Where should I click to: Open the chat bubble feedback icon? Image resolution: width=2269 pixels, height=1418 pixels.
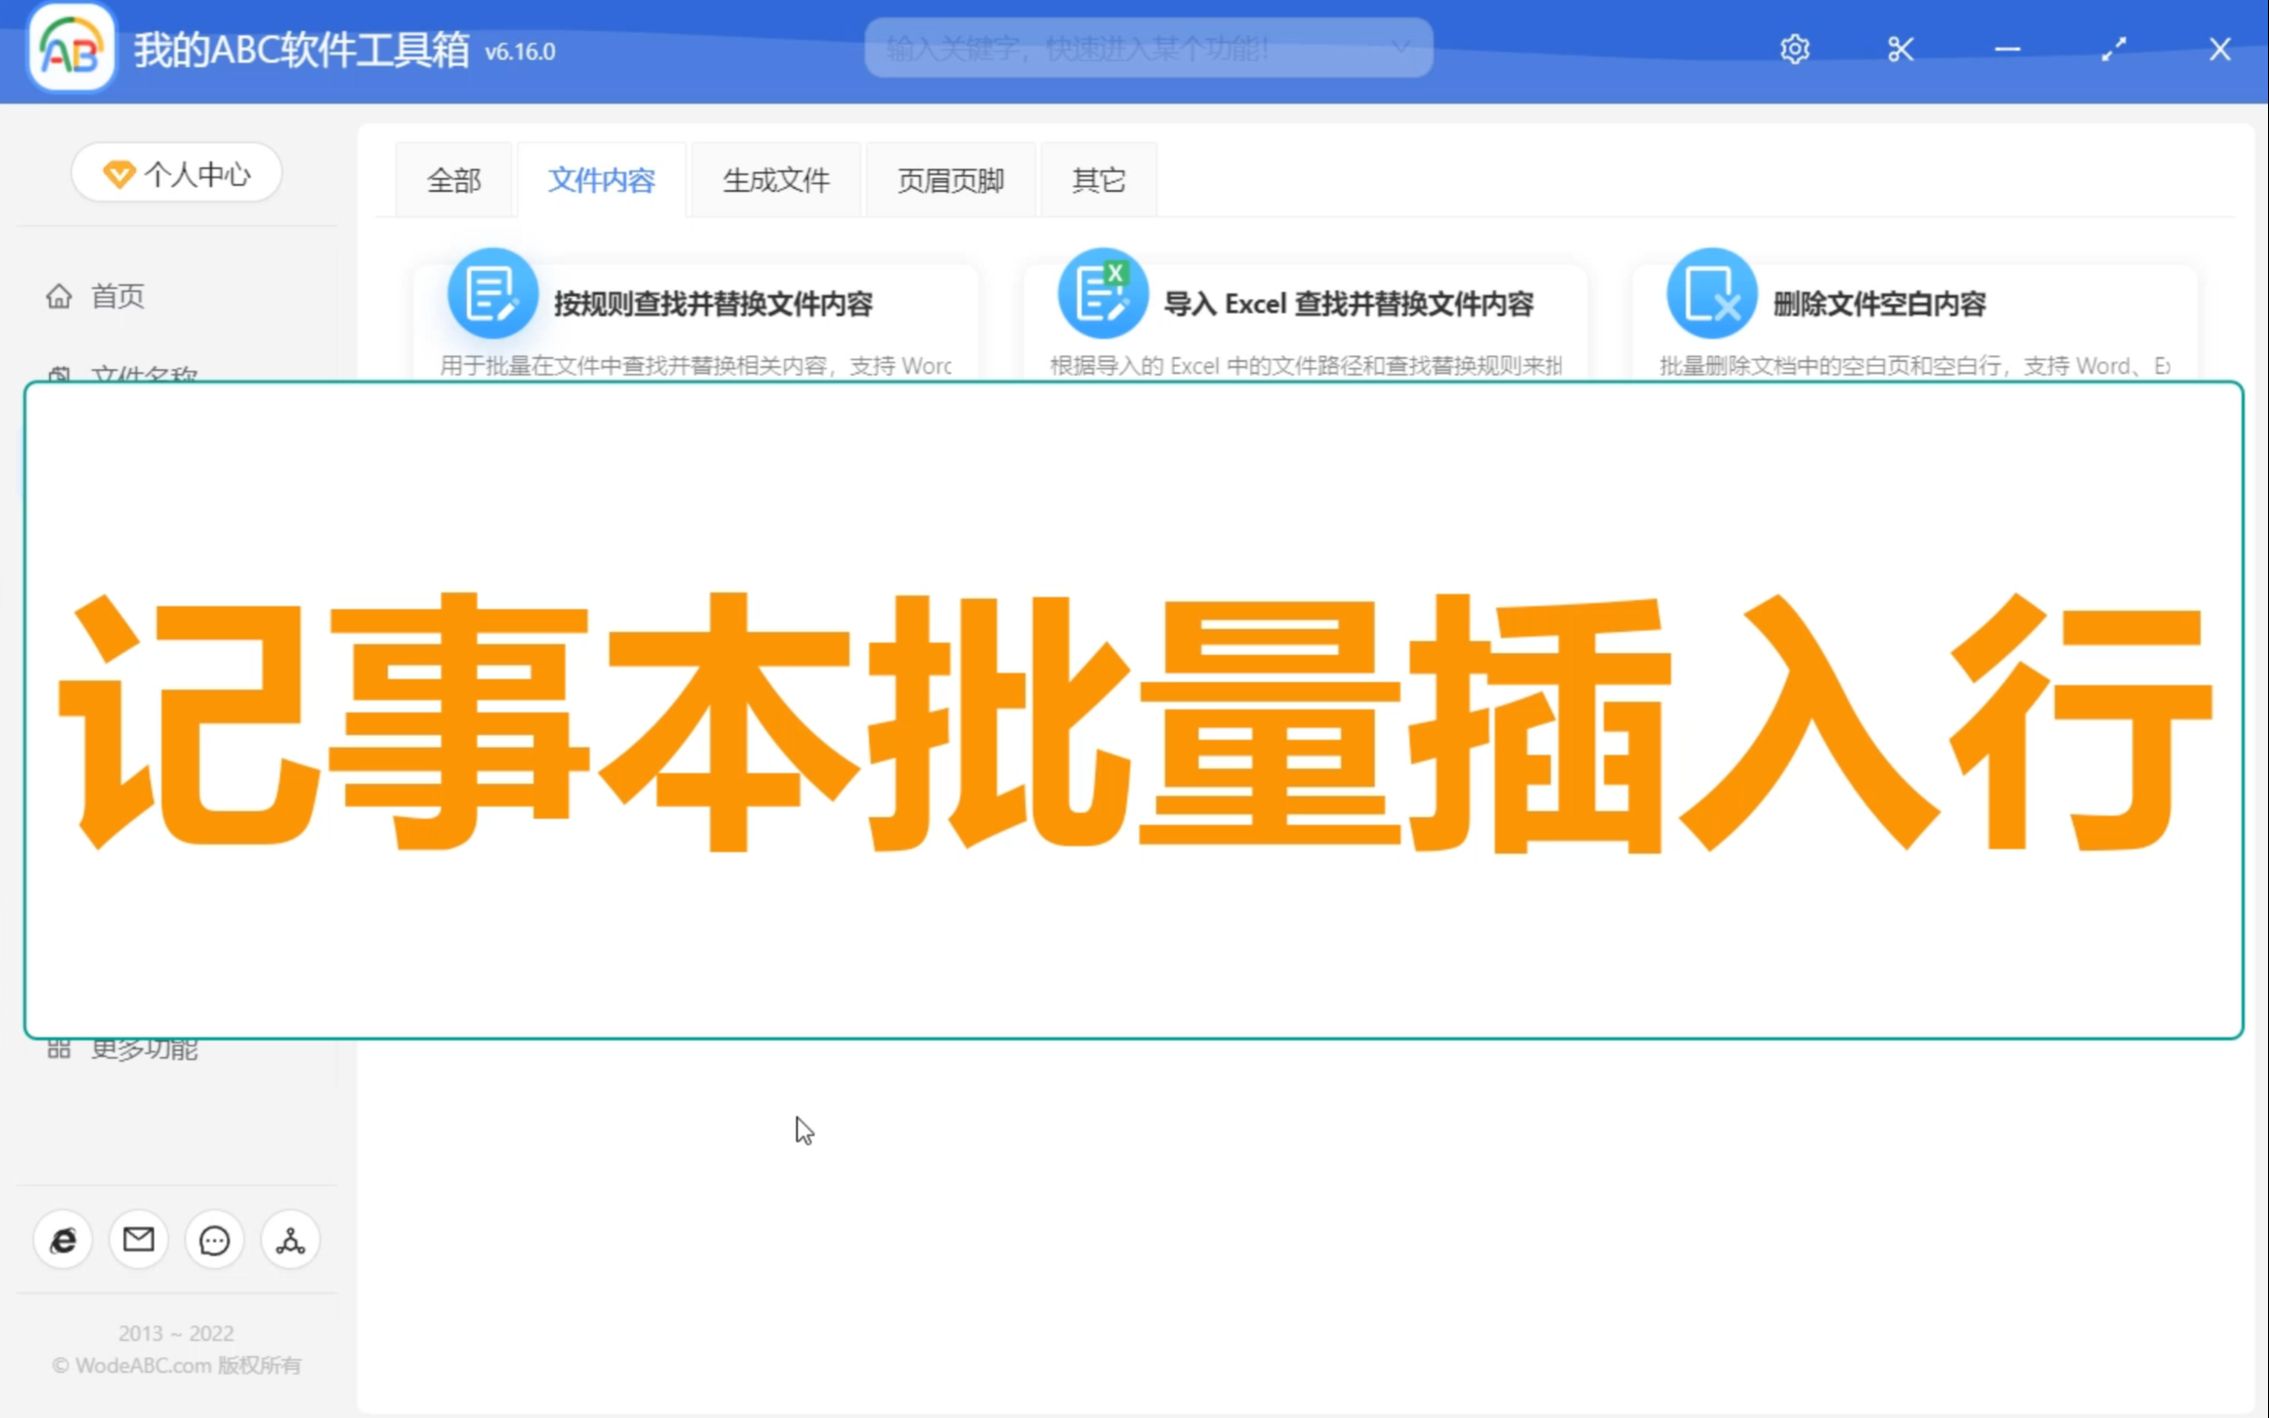(214, 1240)
